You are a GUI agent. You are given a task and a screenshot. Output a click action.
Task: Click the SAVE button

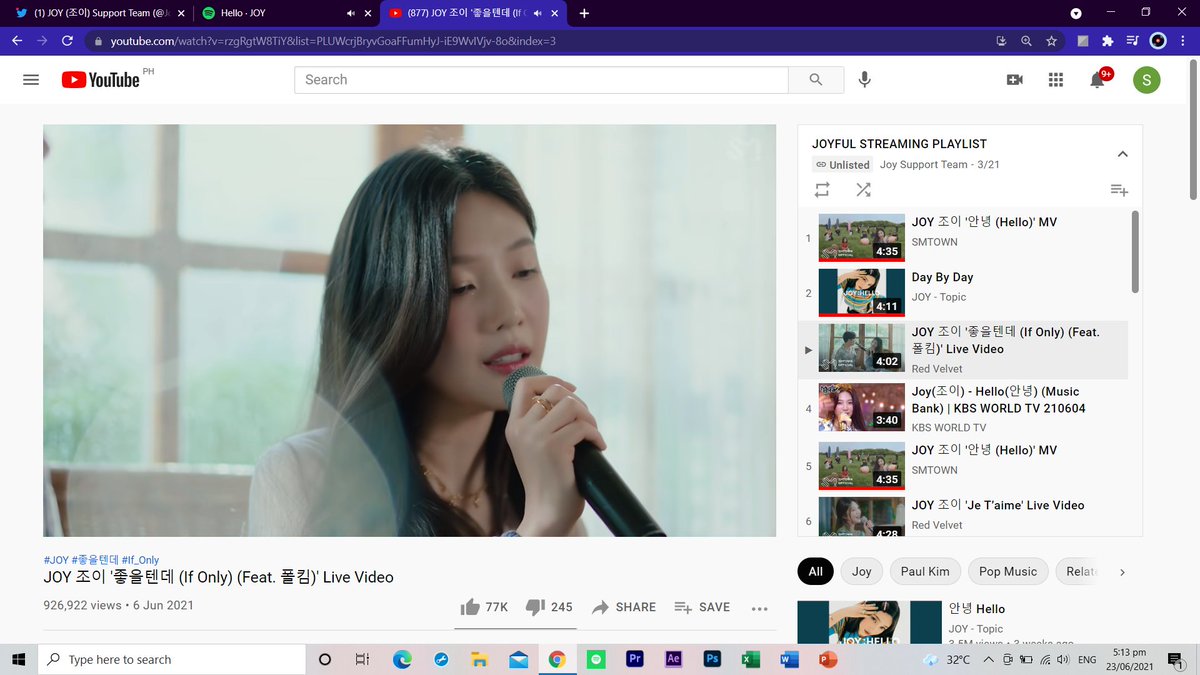point(703,607)
